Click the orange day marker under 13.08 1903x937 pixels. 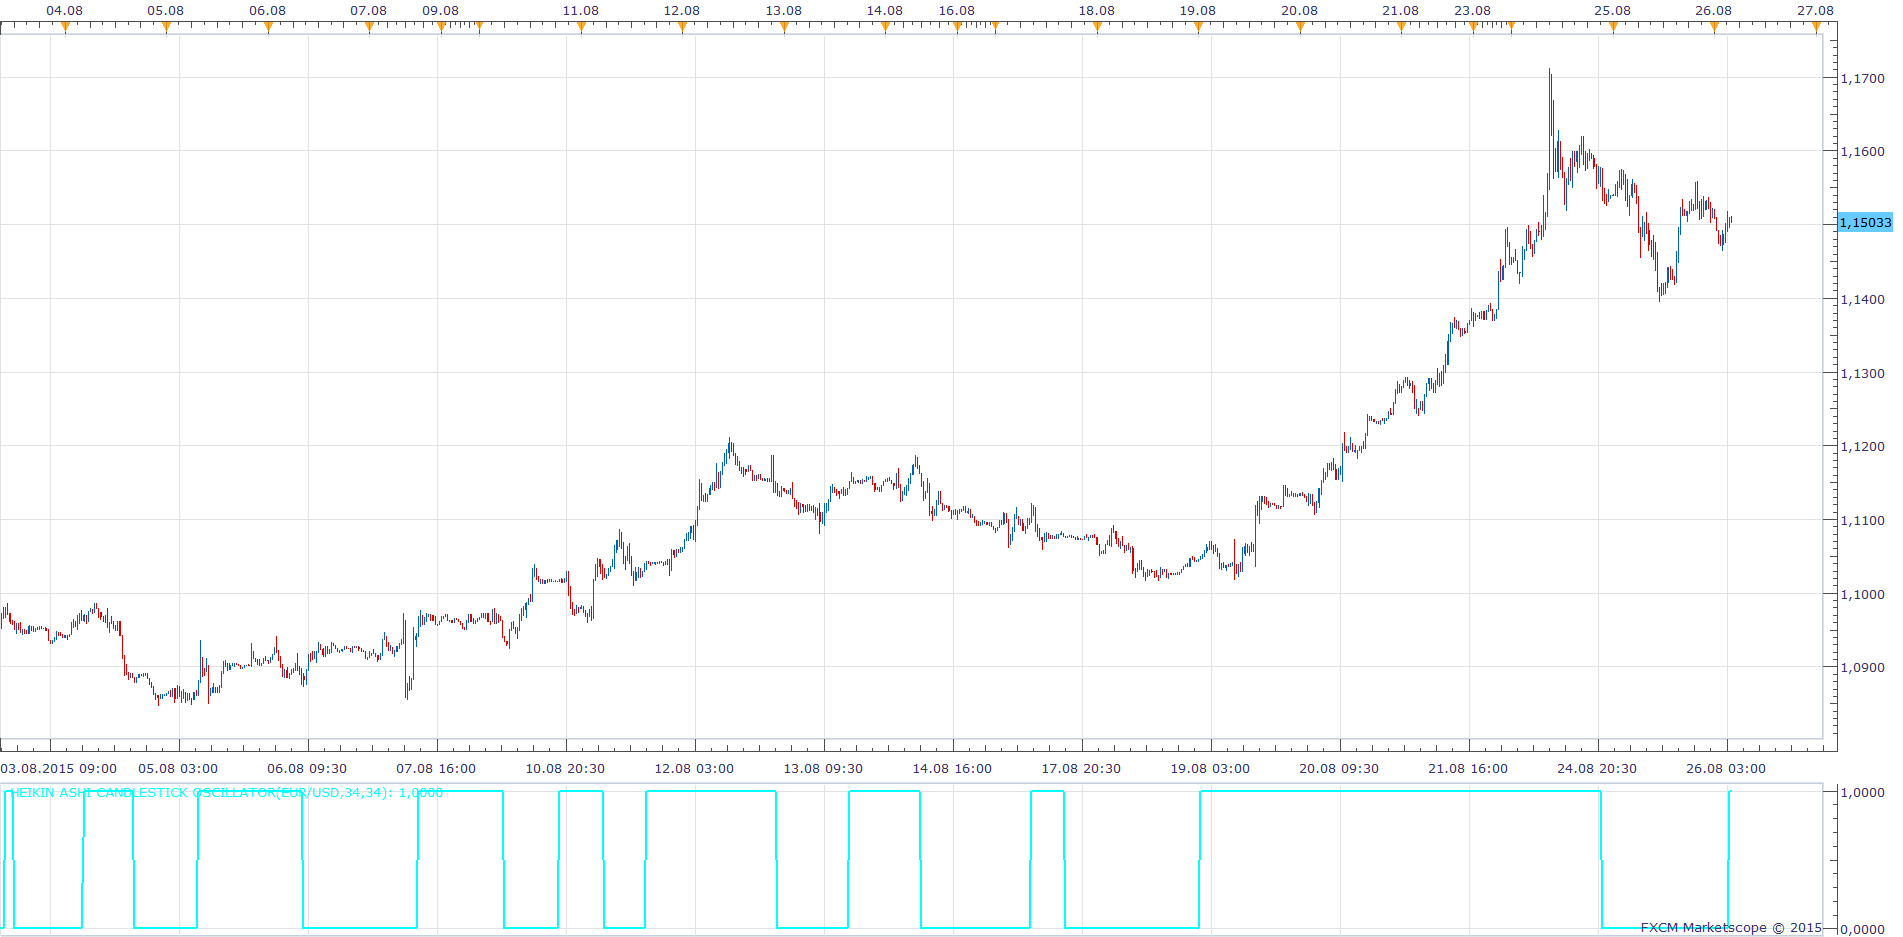tap(784, 27)
